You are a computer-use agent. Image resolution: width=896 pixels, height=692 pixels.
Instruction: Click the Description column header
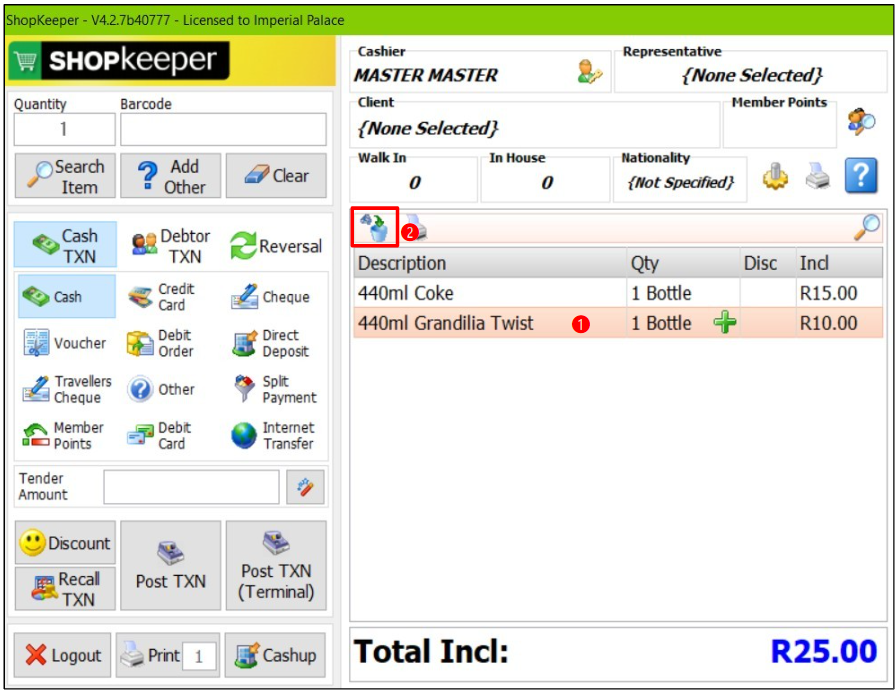pyautogui.click(x=490, y=263)
